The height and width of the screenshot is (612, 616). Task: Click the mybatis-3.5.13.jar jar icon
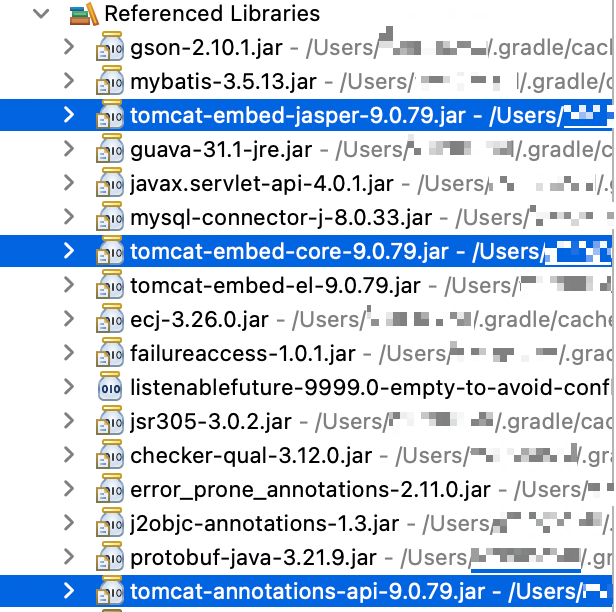[x=110, y=81]
